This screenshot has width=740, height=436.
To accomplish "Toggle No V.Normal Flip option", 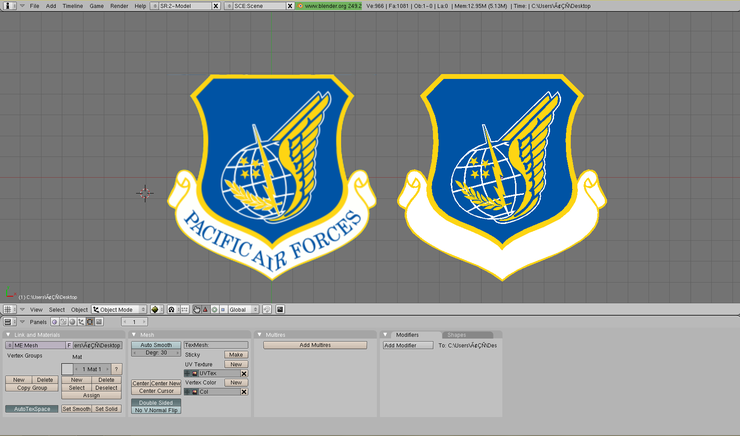I will pyautogui.click(x=156, y=410).
